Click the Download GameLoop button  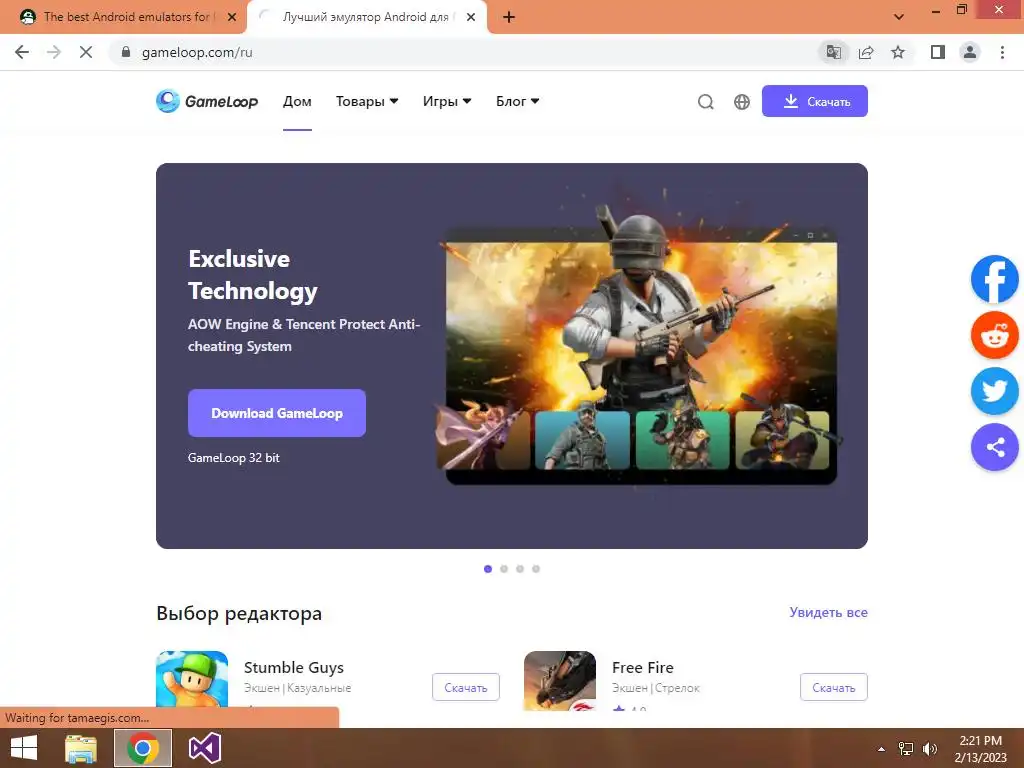coord(277,413)
